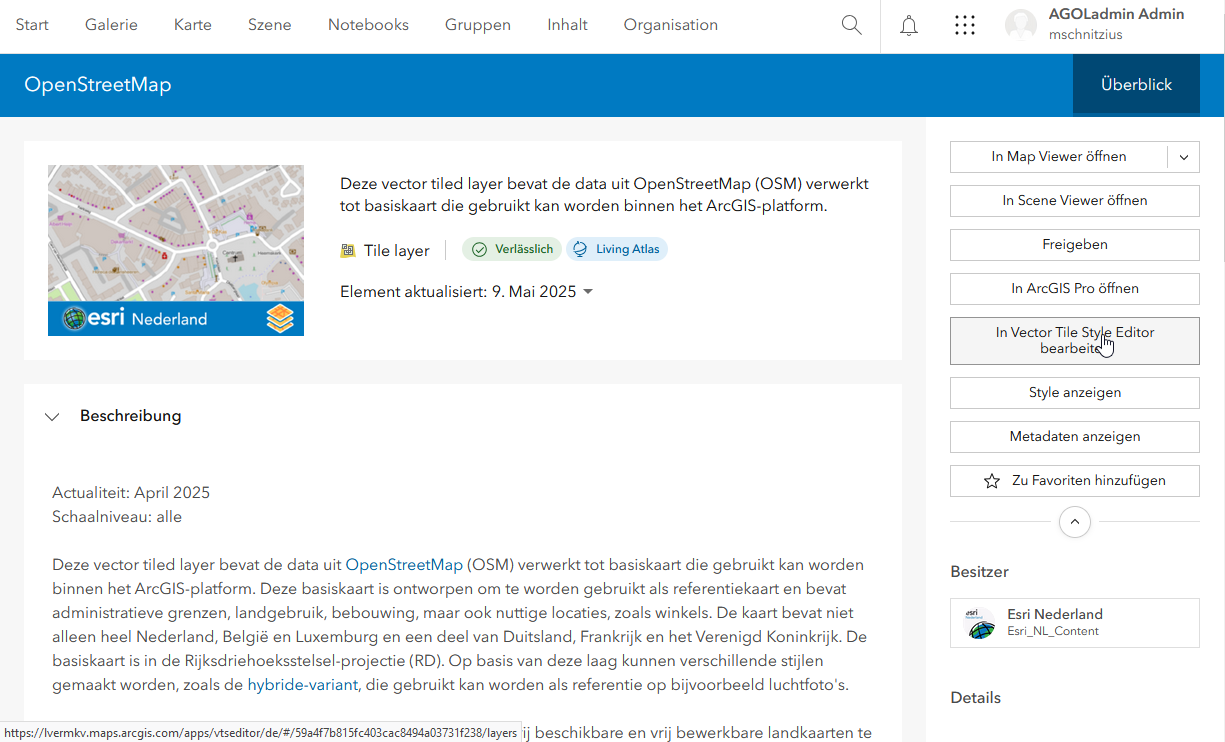
Task: Click the Esri_NL_Content username text
Action: pyautogui.click(x=1053, y=631)
